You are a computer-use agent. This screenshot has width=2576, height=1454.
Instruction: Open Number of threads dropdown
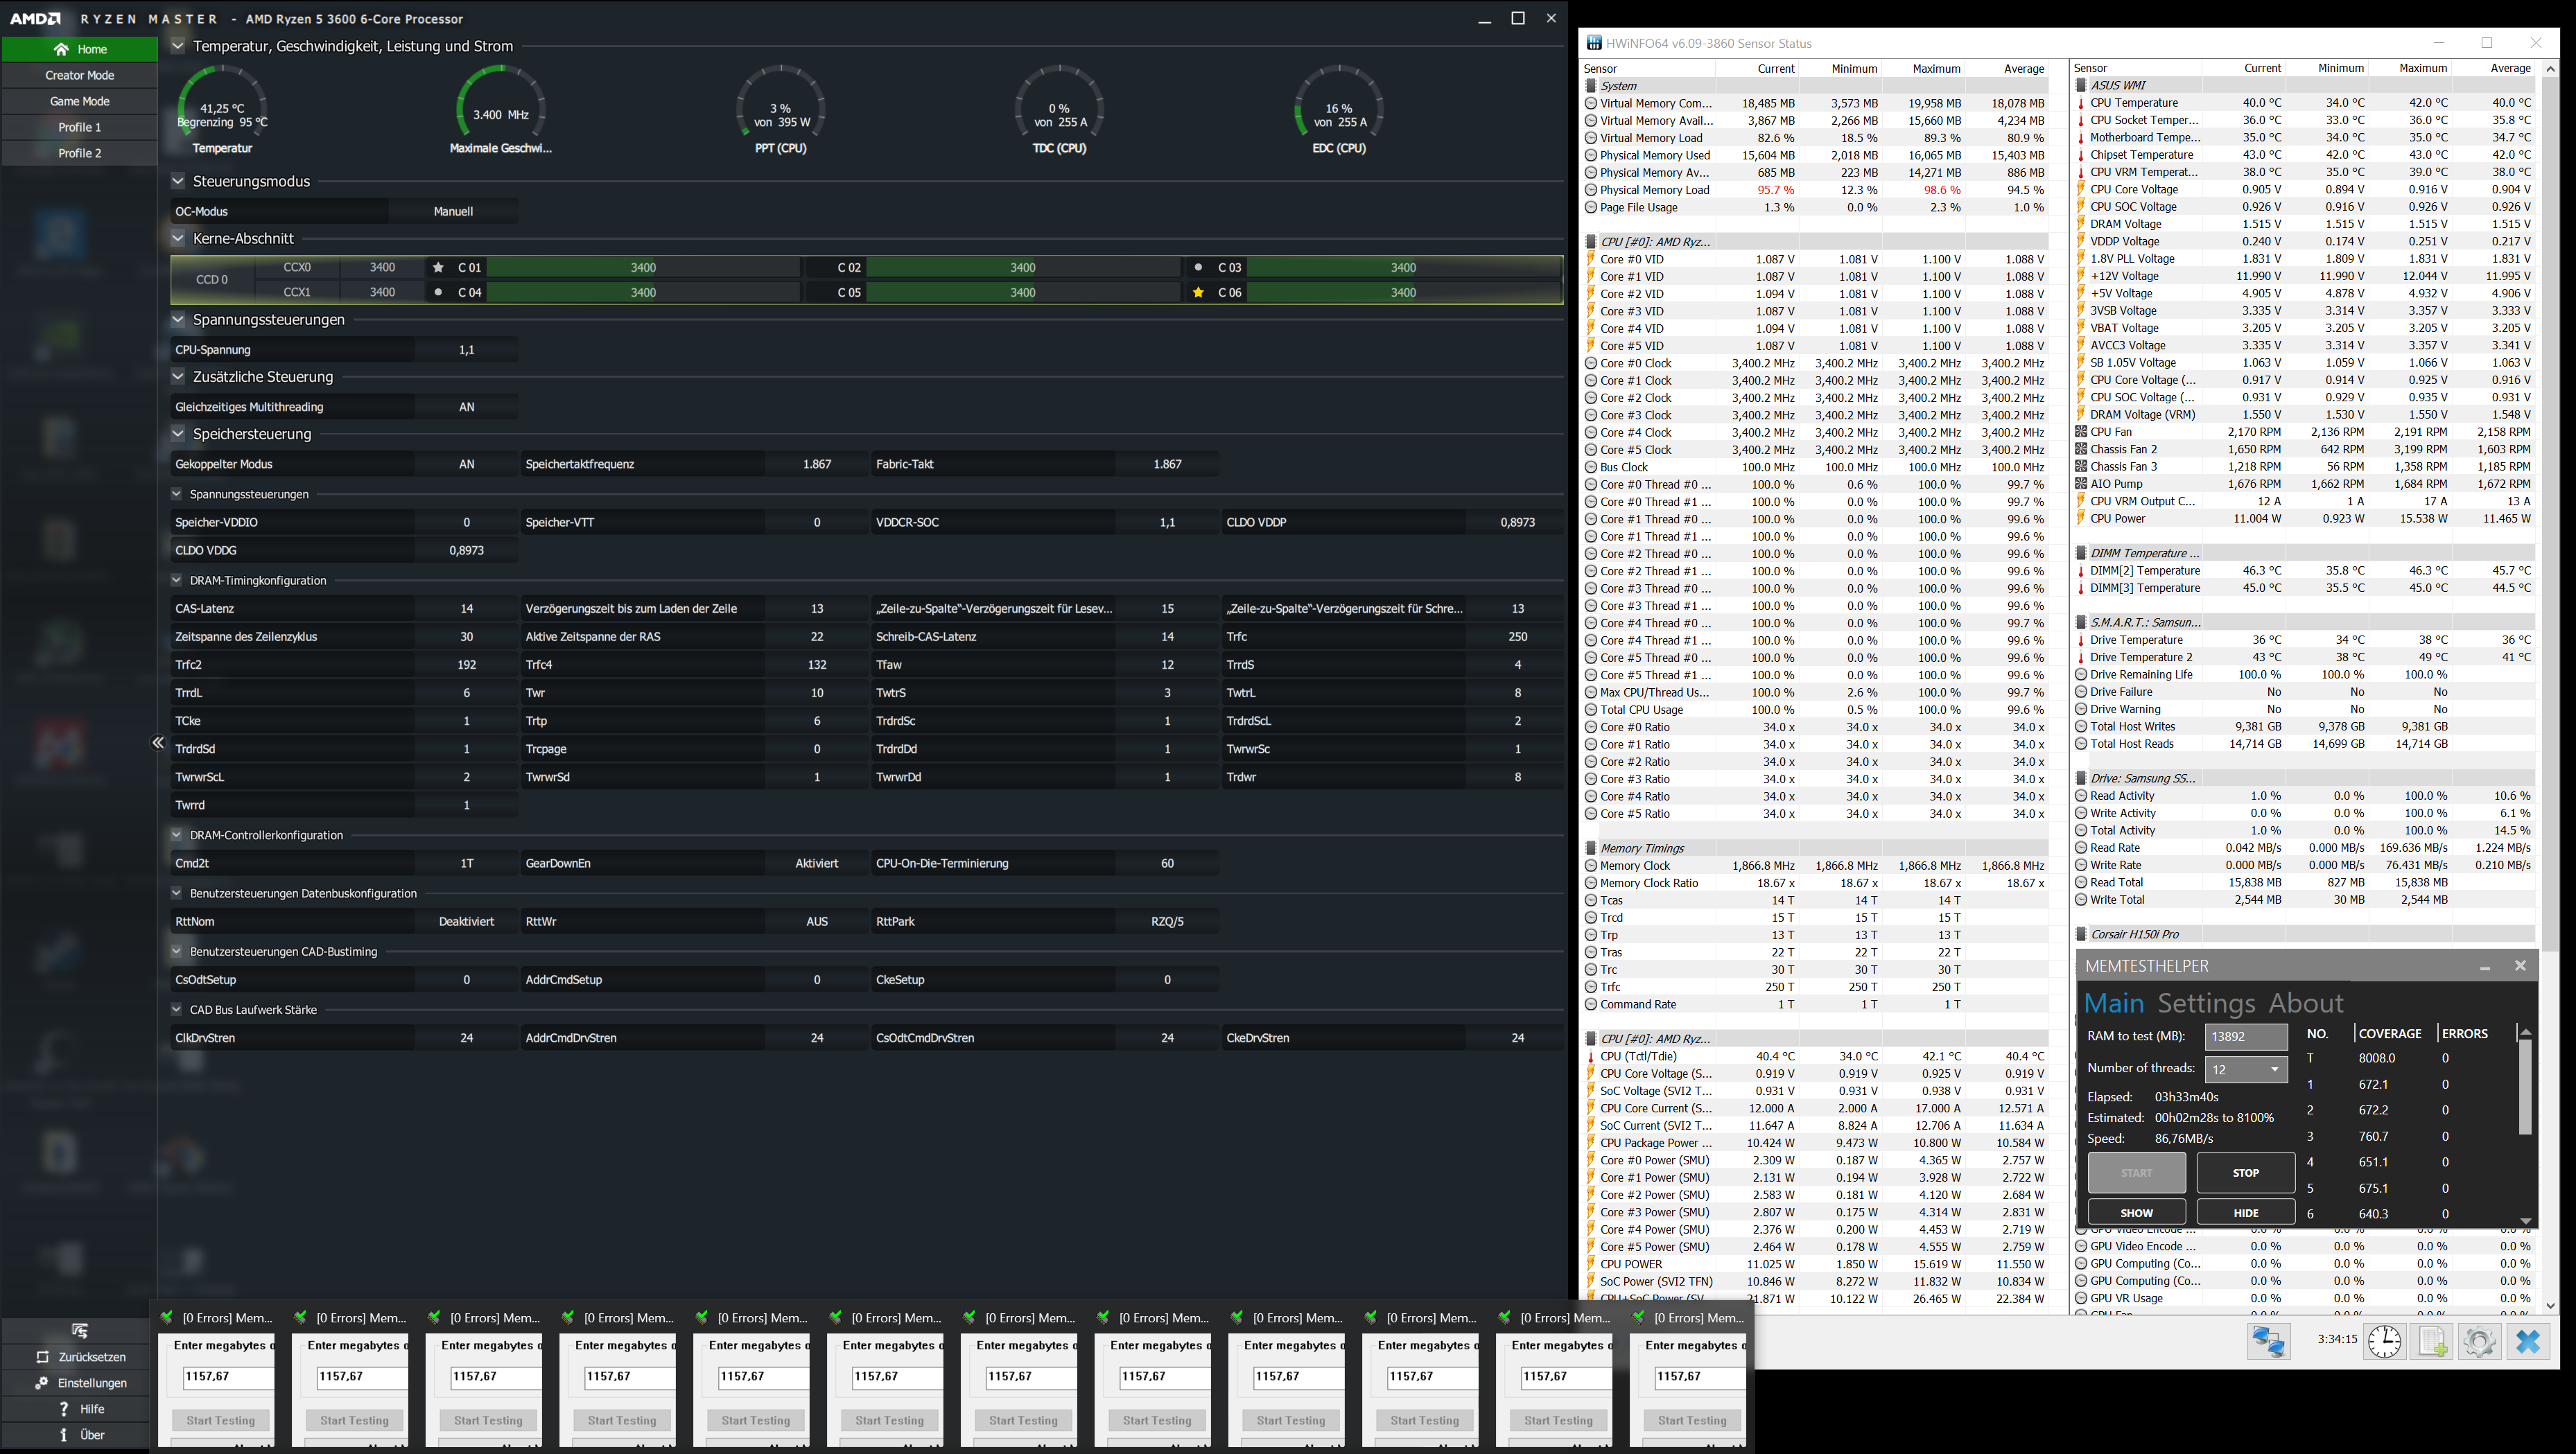(x=2246, y=1069)
